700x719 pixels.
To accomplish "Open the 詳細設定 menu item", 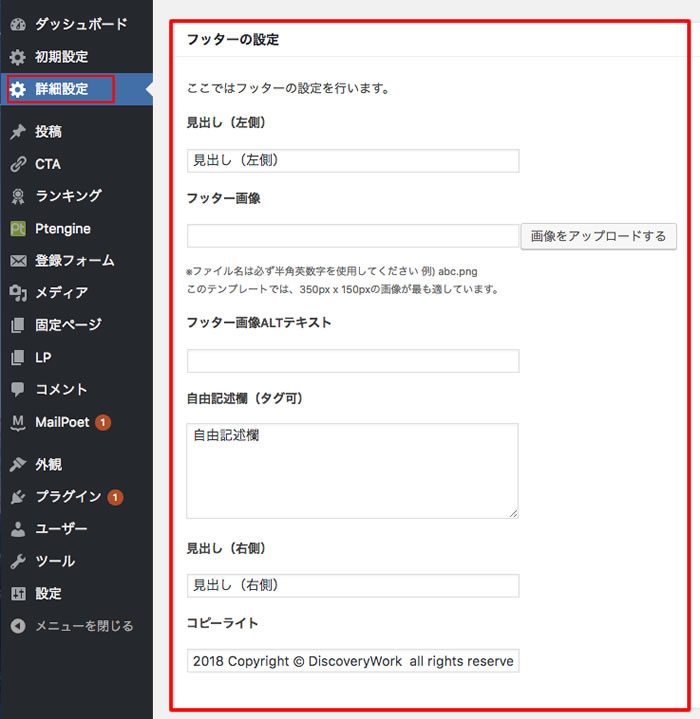I will pos(61,89).
